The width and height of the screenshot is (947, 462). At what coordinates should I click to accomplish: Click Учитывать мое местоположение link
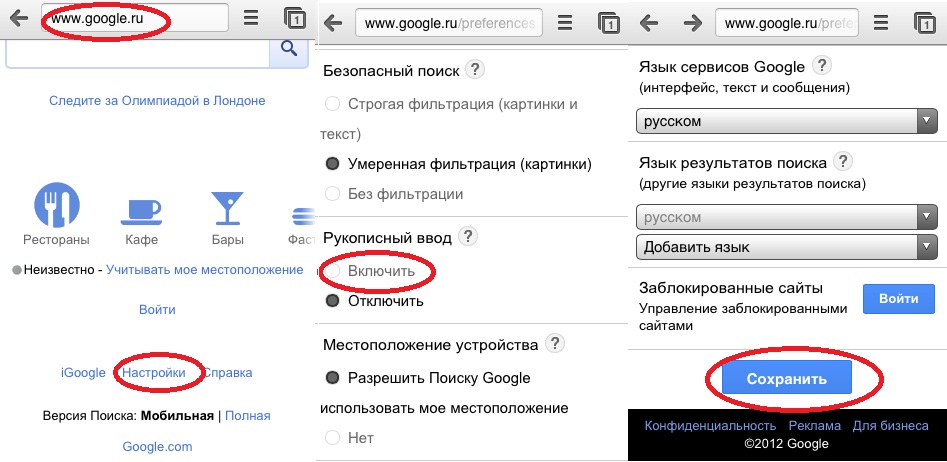point(205,269)
